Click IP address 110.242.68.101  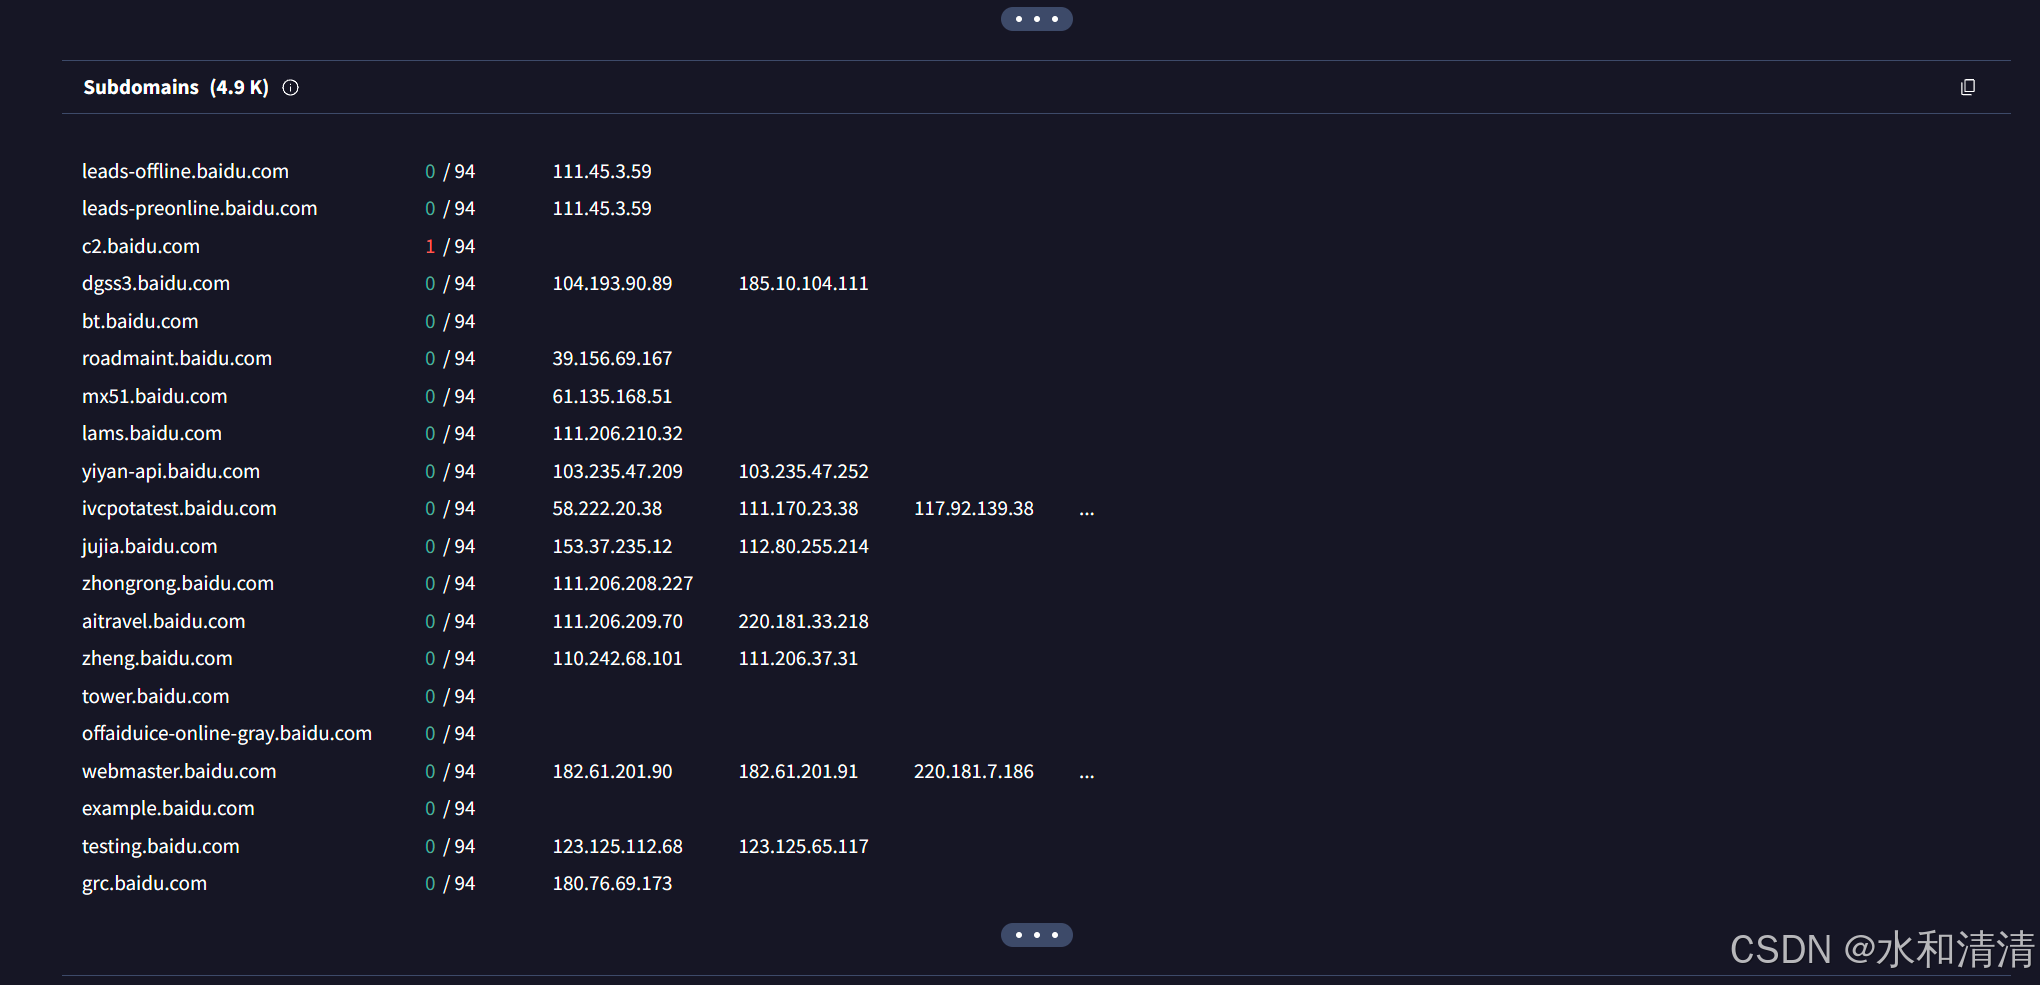[x=617, y=658]
